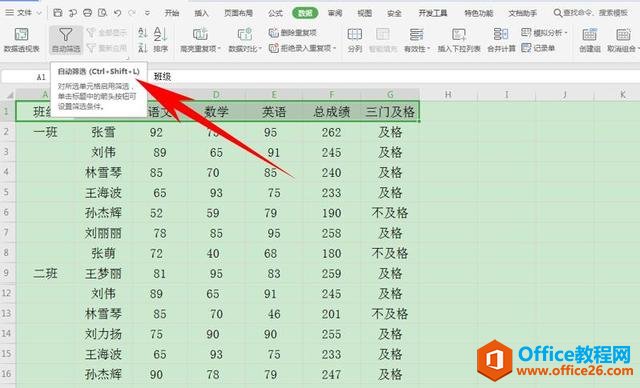
Task: Expand the arrow beside 文件 menu
Action: (x=39, y=13)
